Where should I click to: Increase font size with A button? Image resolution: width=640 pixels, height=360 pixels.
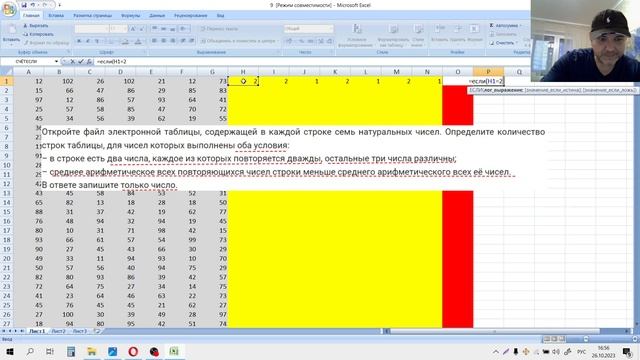click(133, 29)
